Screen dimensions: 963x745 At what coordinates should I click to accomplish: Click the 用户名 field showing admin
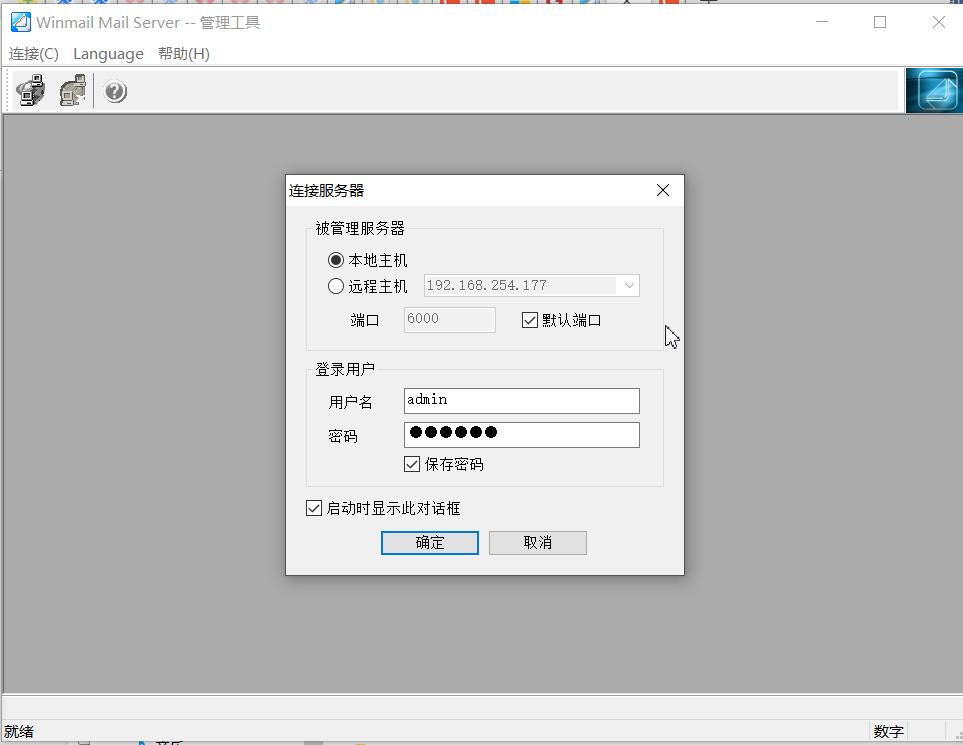point(520,400)
